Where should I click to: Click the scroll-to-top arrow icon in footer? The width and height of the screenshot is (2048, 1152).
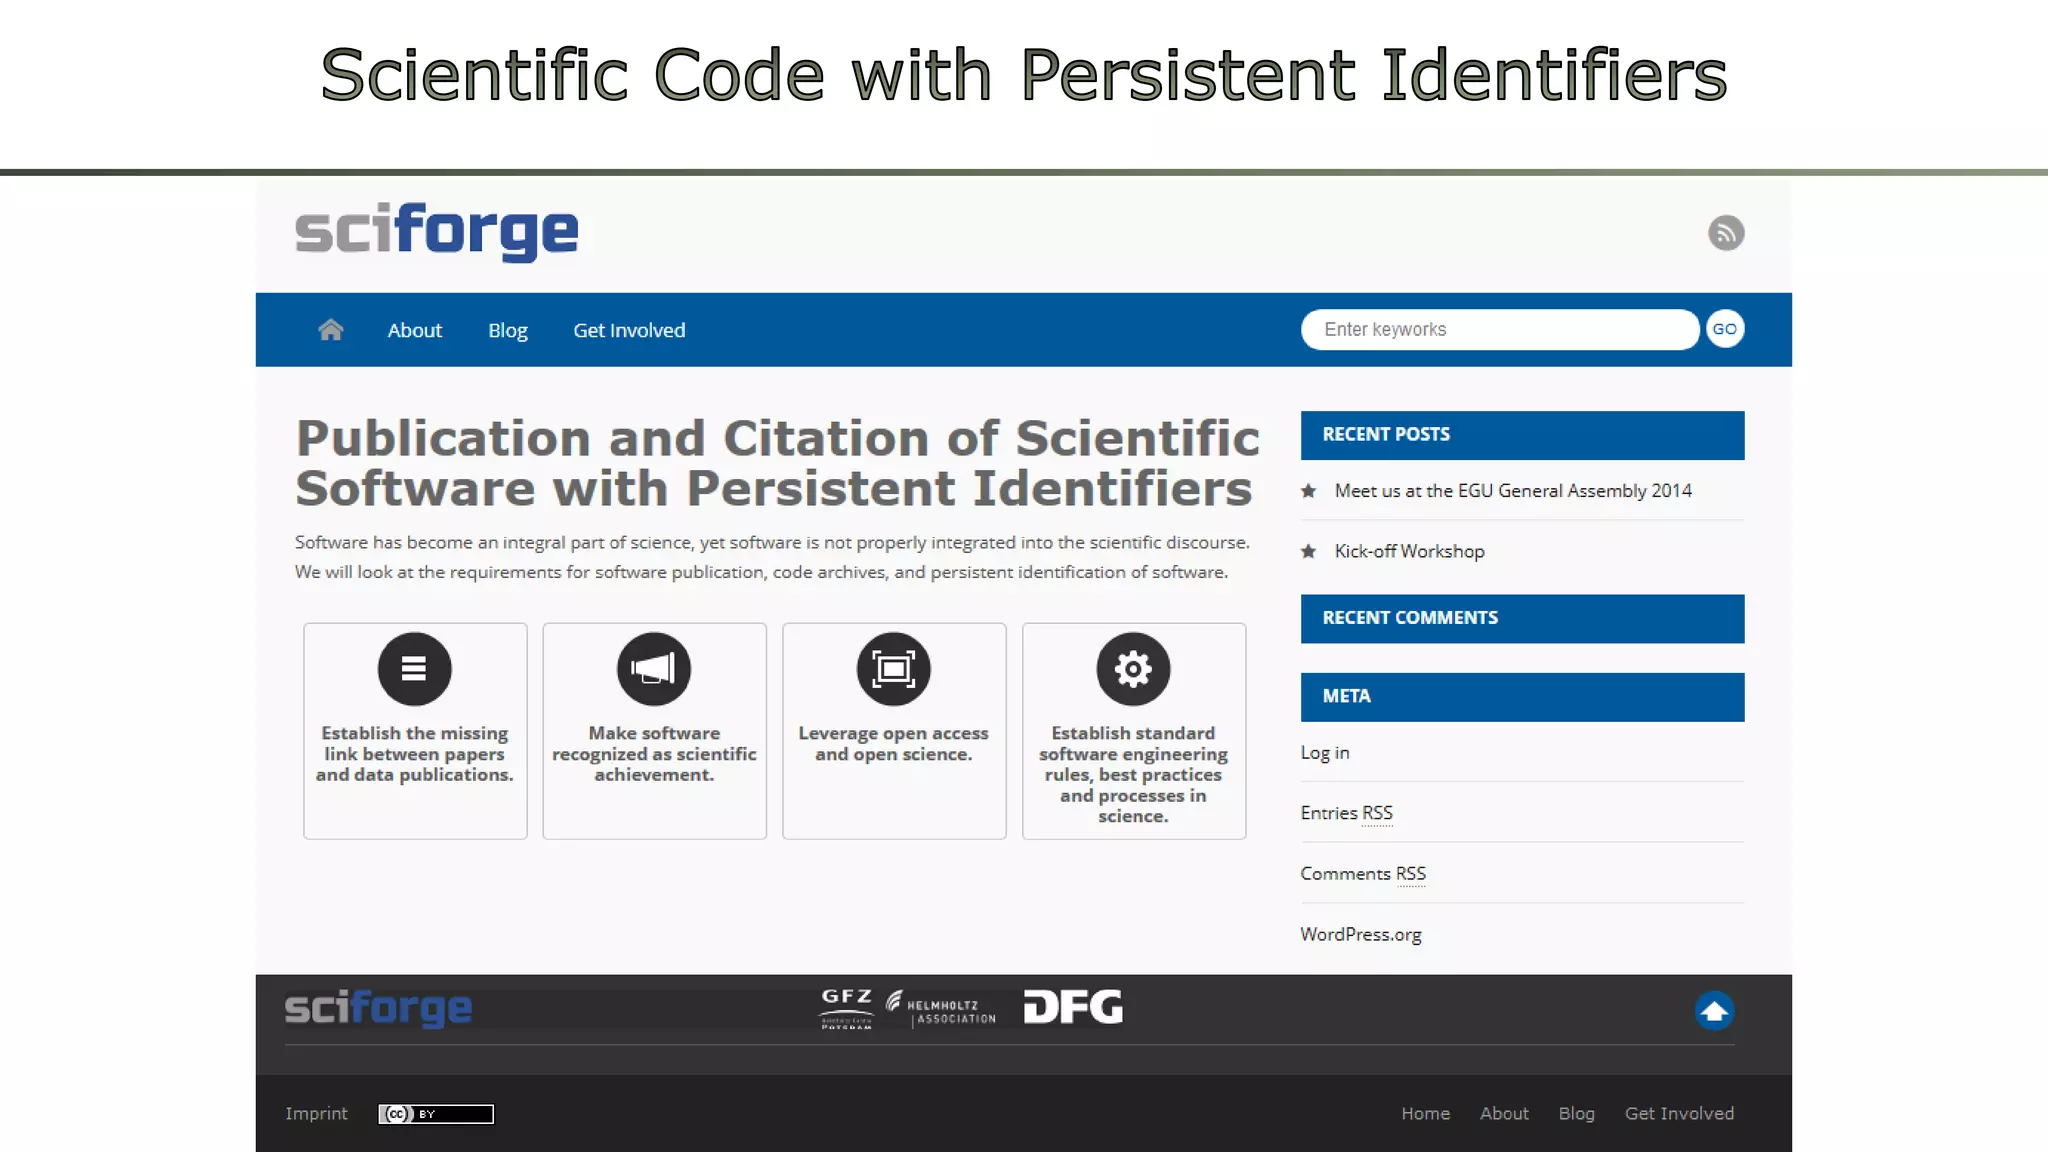1714,1011
